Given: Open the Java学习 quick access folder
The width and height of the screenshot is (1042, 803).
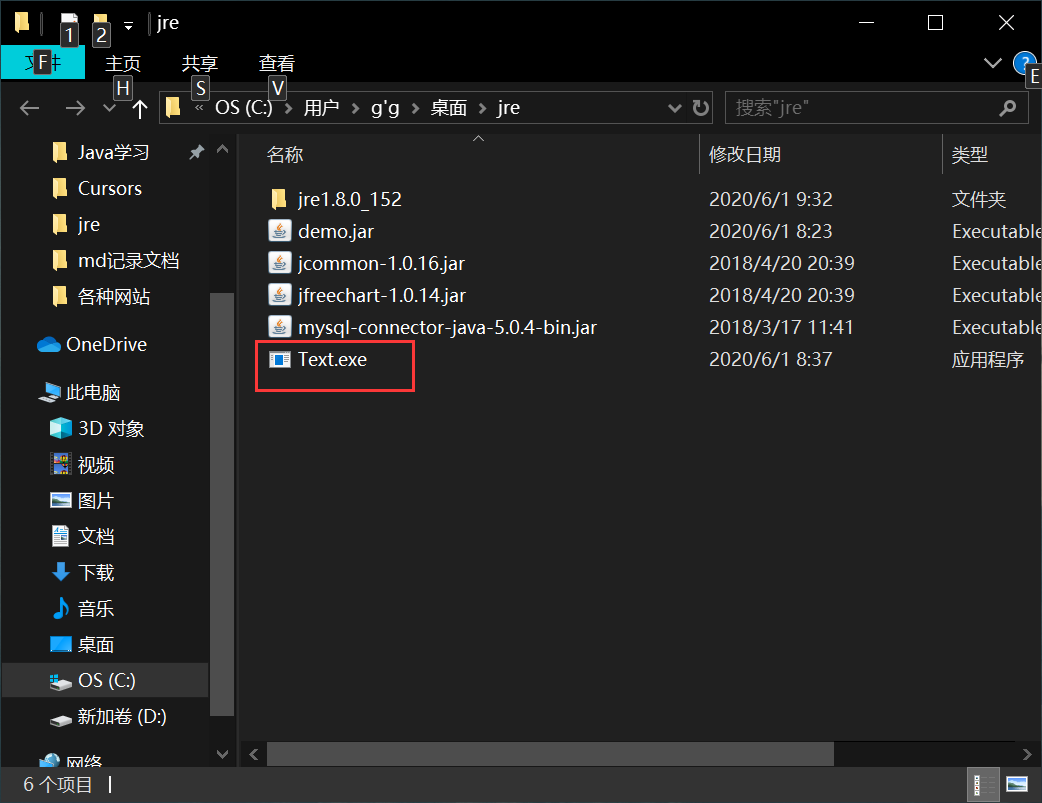Looking at the screenshot, I should (x=100, y=152).
